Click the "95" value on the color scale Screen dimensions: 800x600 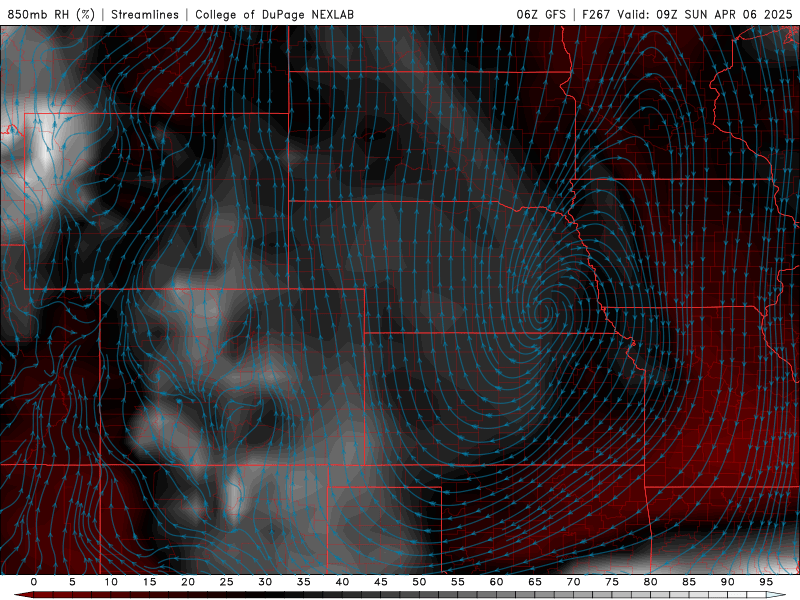pos(766,582)
